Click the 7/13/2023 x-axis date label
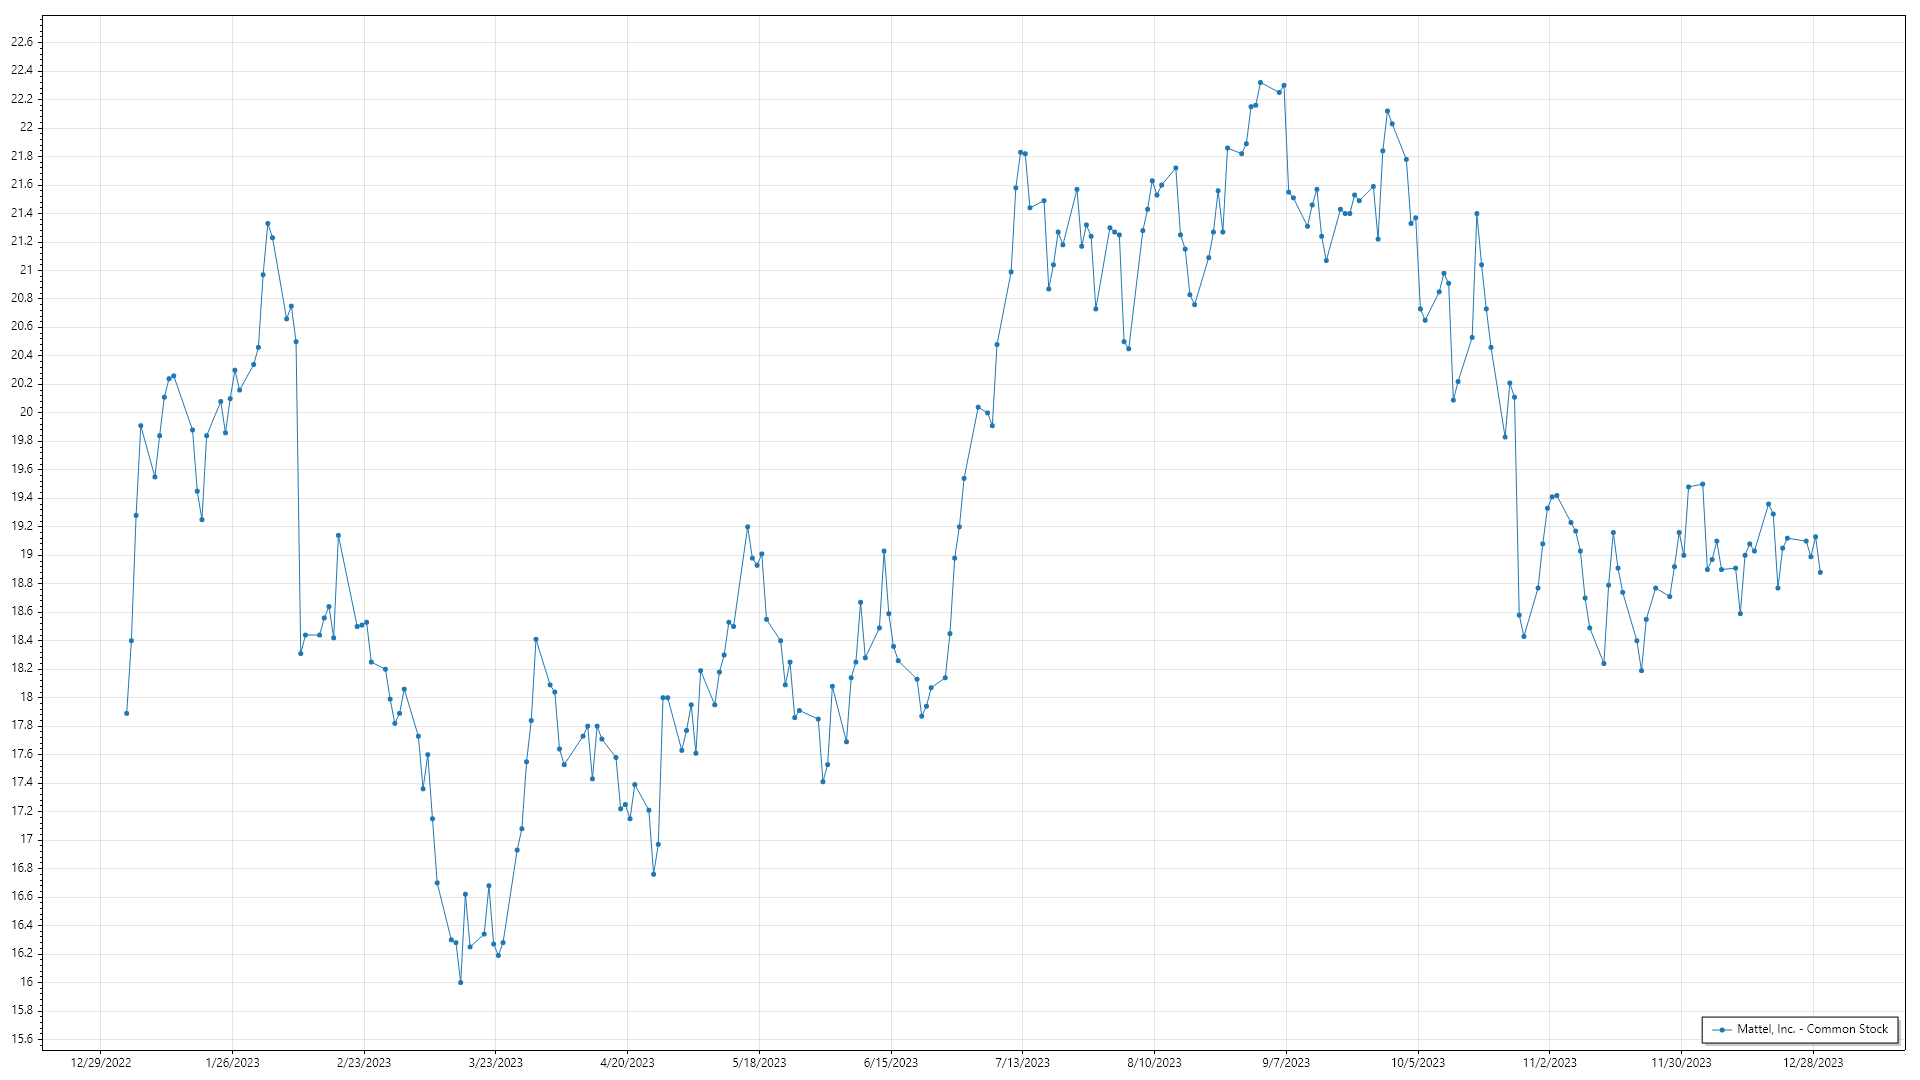1920x1080 pixels. click(1022, 1063)
